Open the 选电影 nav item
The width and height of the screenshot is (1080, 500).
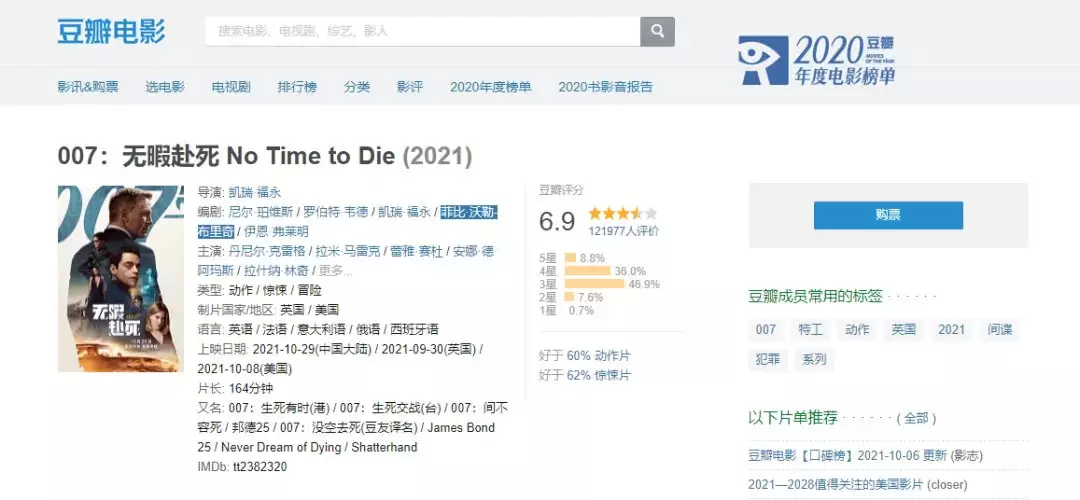(165, 87)
